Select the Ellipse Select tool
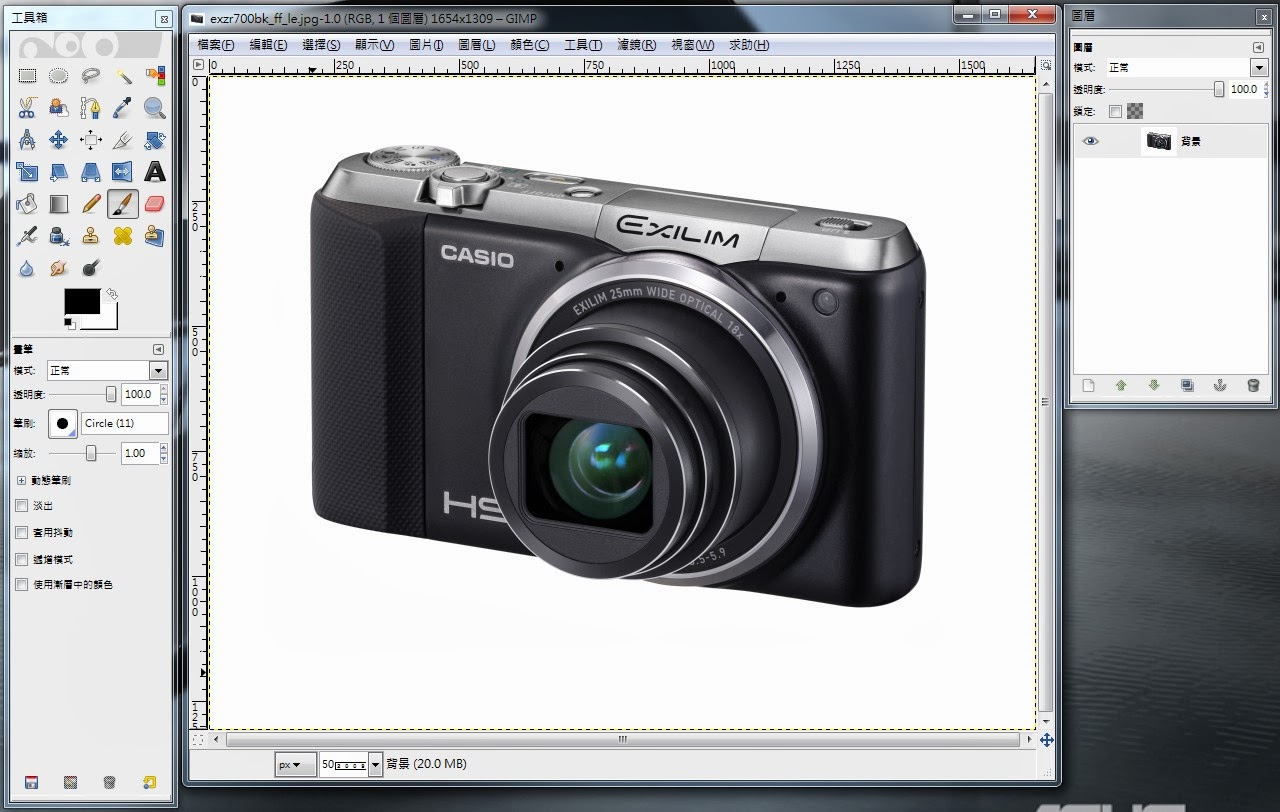The width and height of the screenshot is (1280, 812). [x=59, y=75]
